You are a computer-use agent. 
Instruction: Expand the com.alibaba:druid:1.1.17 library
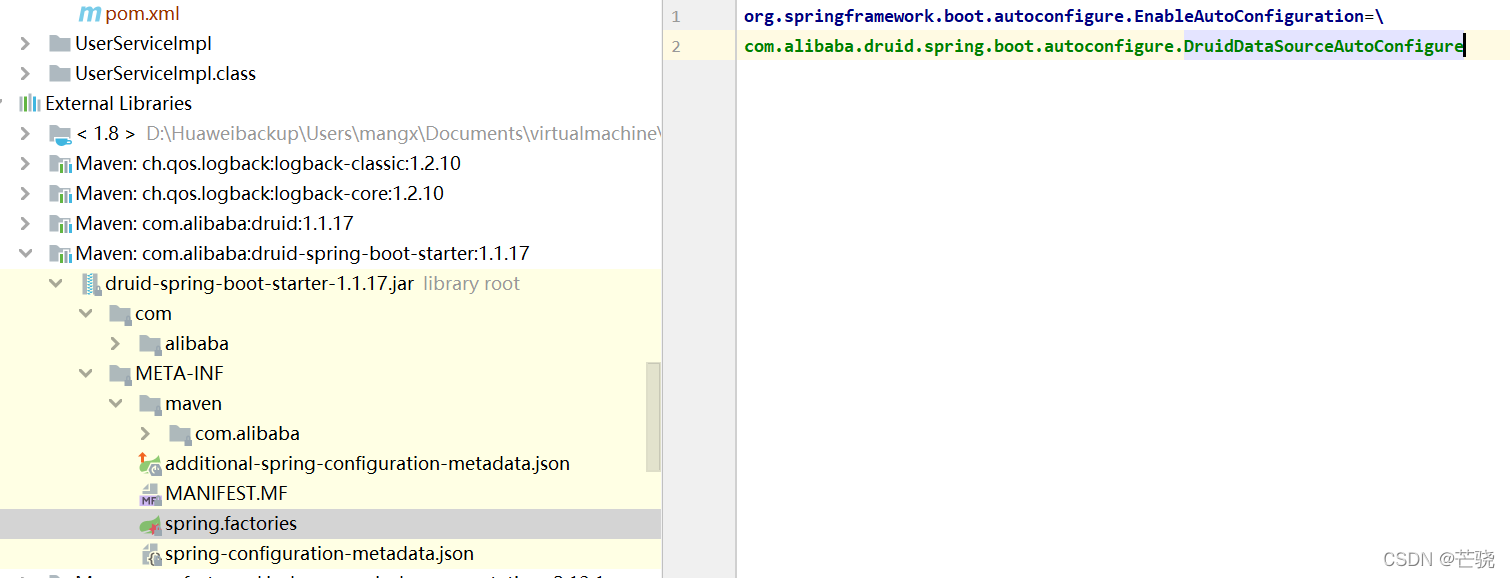pyautogui.click(x=26, y=224)
